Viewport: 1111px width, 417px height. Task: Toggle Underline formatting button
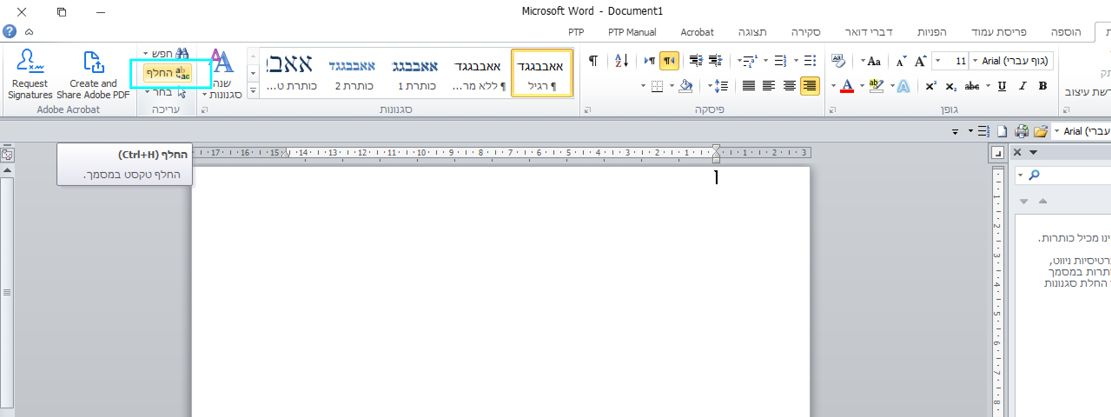[1001, 86]
